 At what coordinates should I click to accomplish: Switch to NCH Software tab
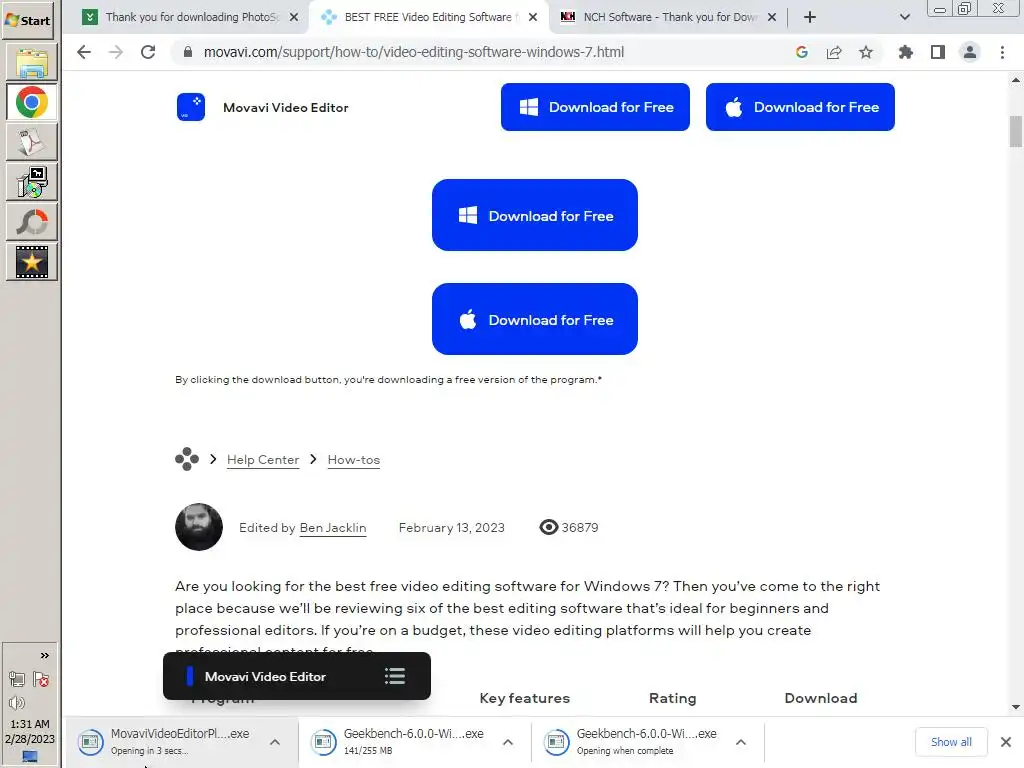(669, 17)
